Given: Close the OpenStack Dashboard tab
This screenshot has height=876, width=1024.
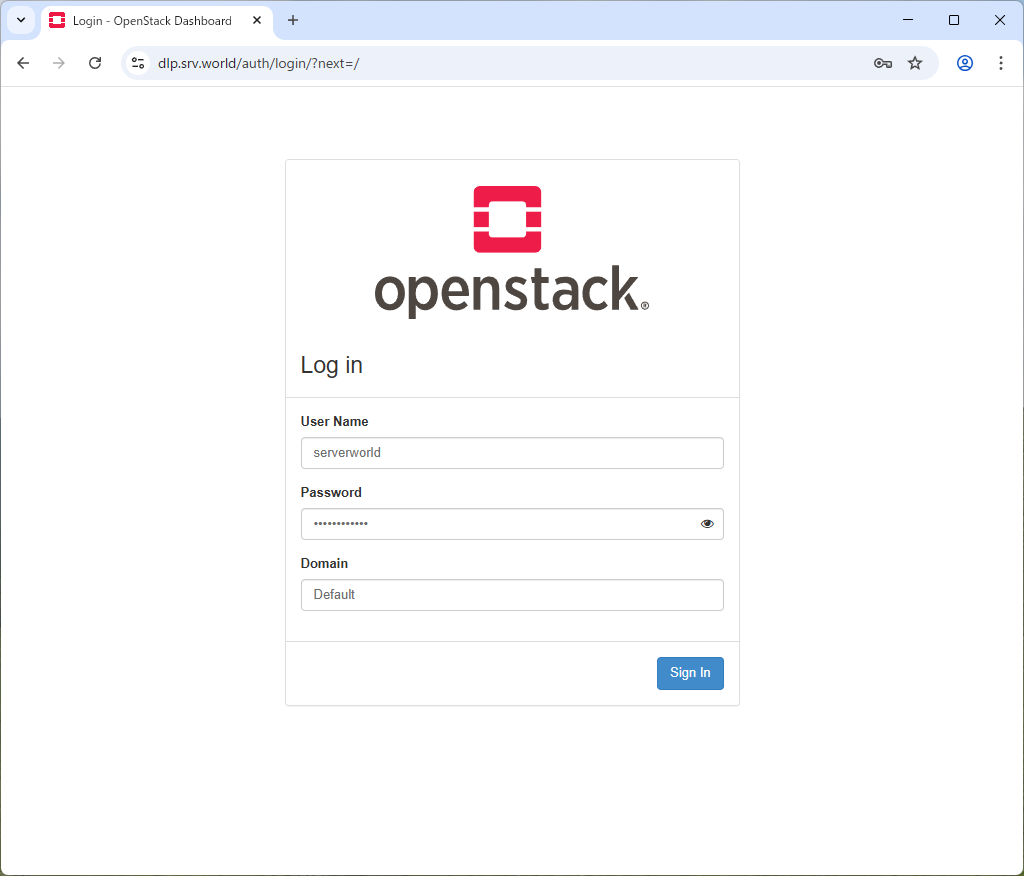Looking at the screenshot, I should click(257, 20).
